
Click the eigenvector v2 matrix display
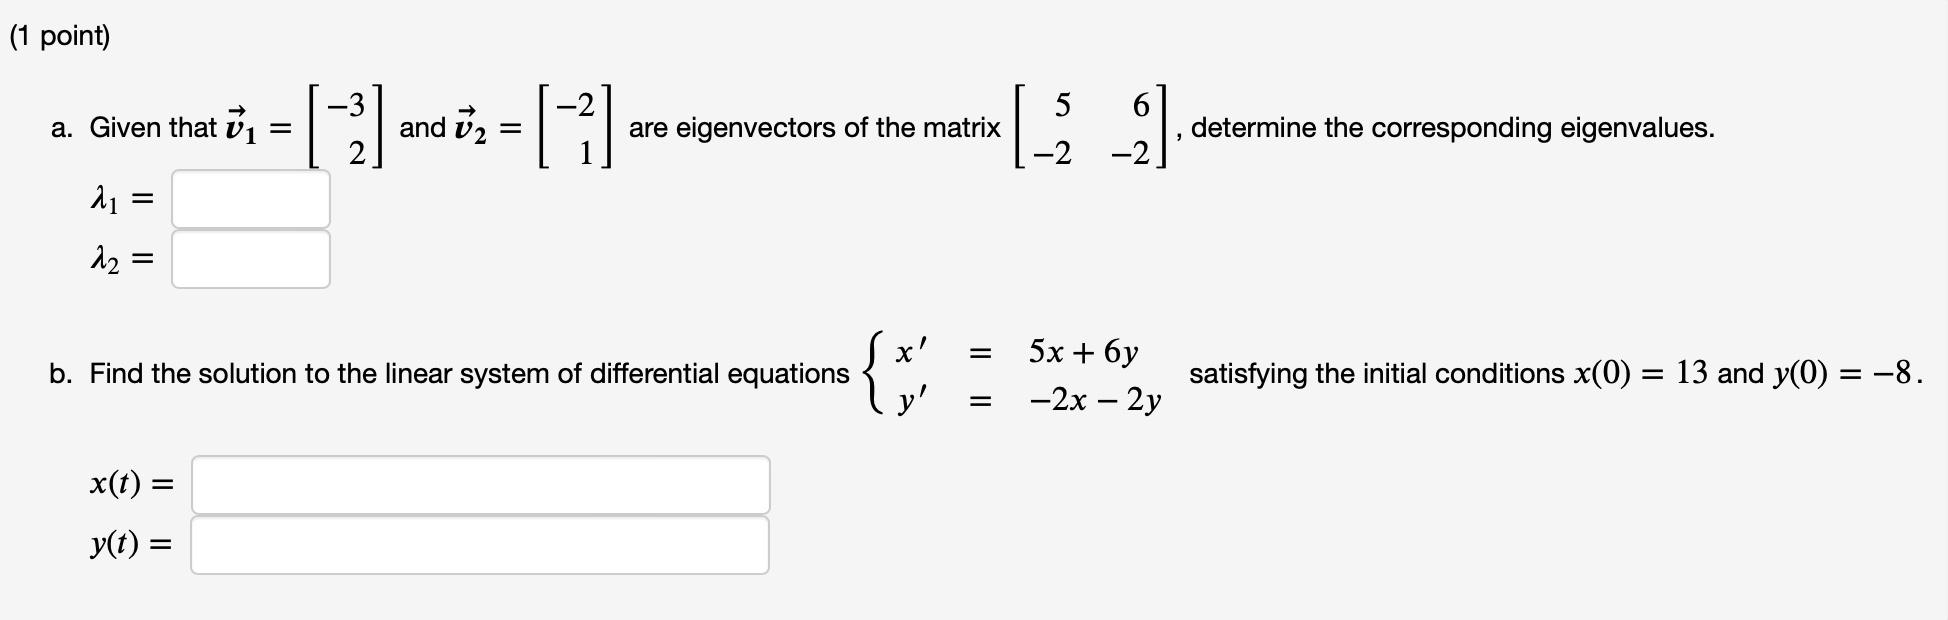click(x=575, y=126)
